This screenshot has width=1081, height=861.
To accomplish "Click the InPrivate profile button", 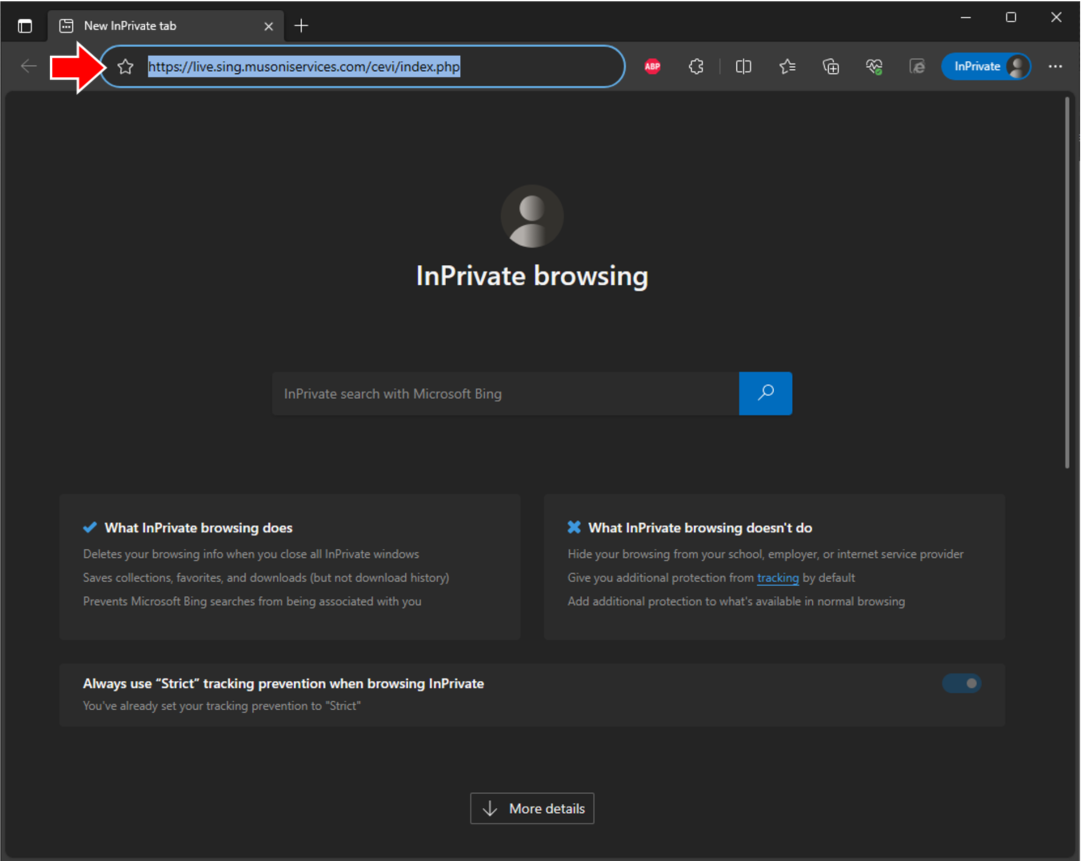I will click(986, 66).
